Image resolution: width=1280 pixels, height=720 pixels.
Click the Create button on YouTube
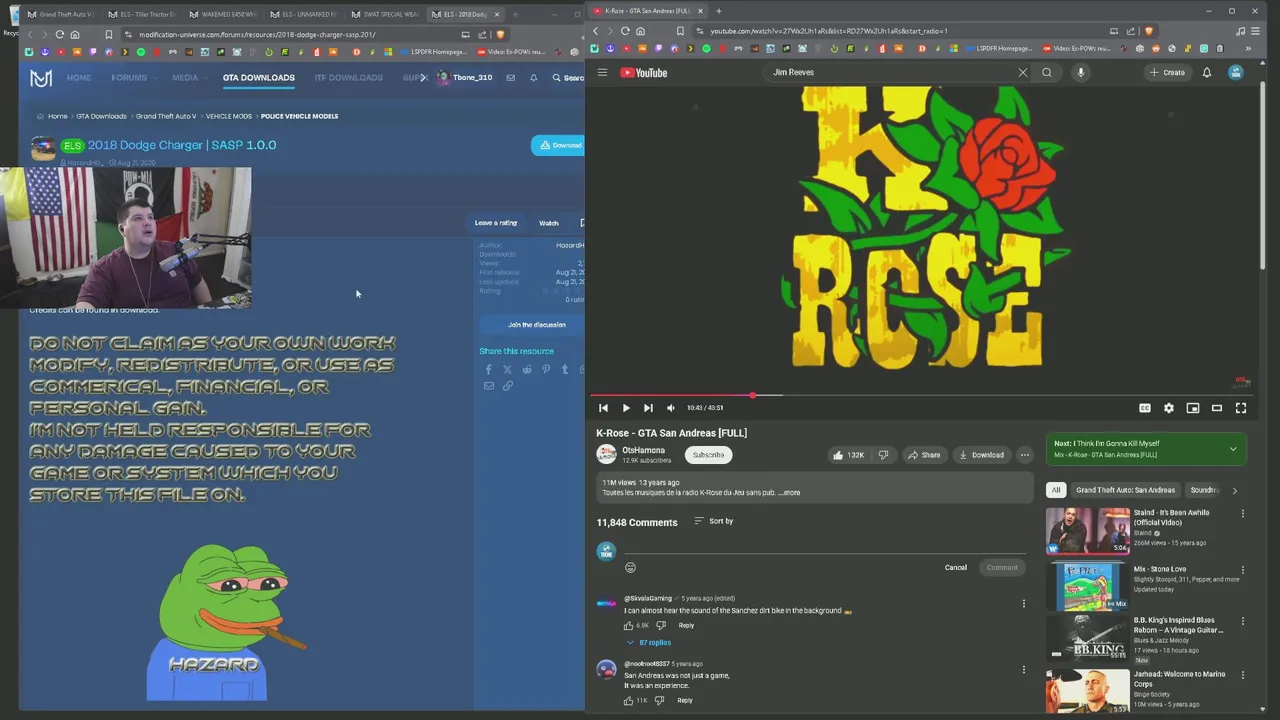1167,72
